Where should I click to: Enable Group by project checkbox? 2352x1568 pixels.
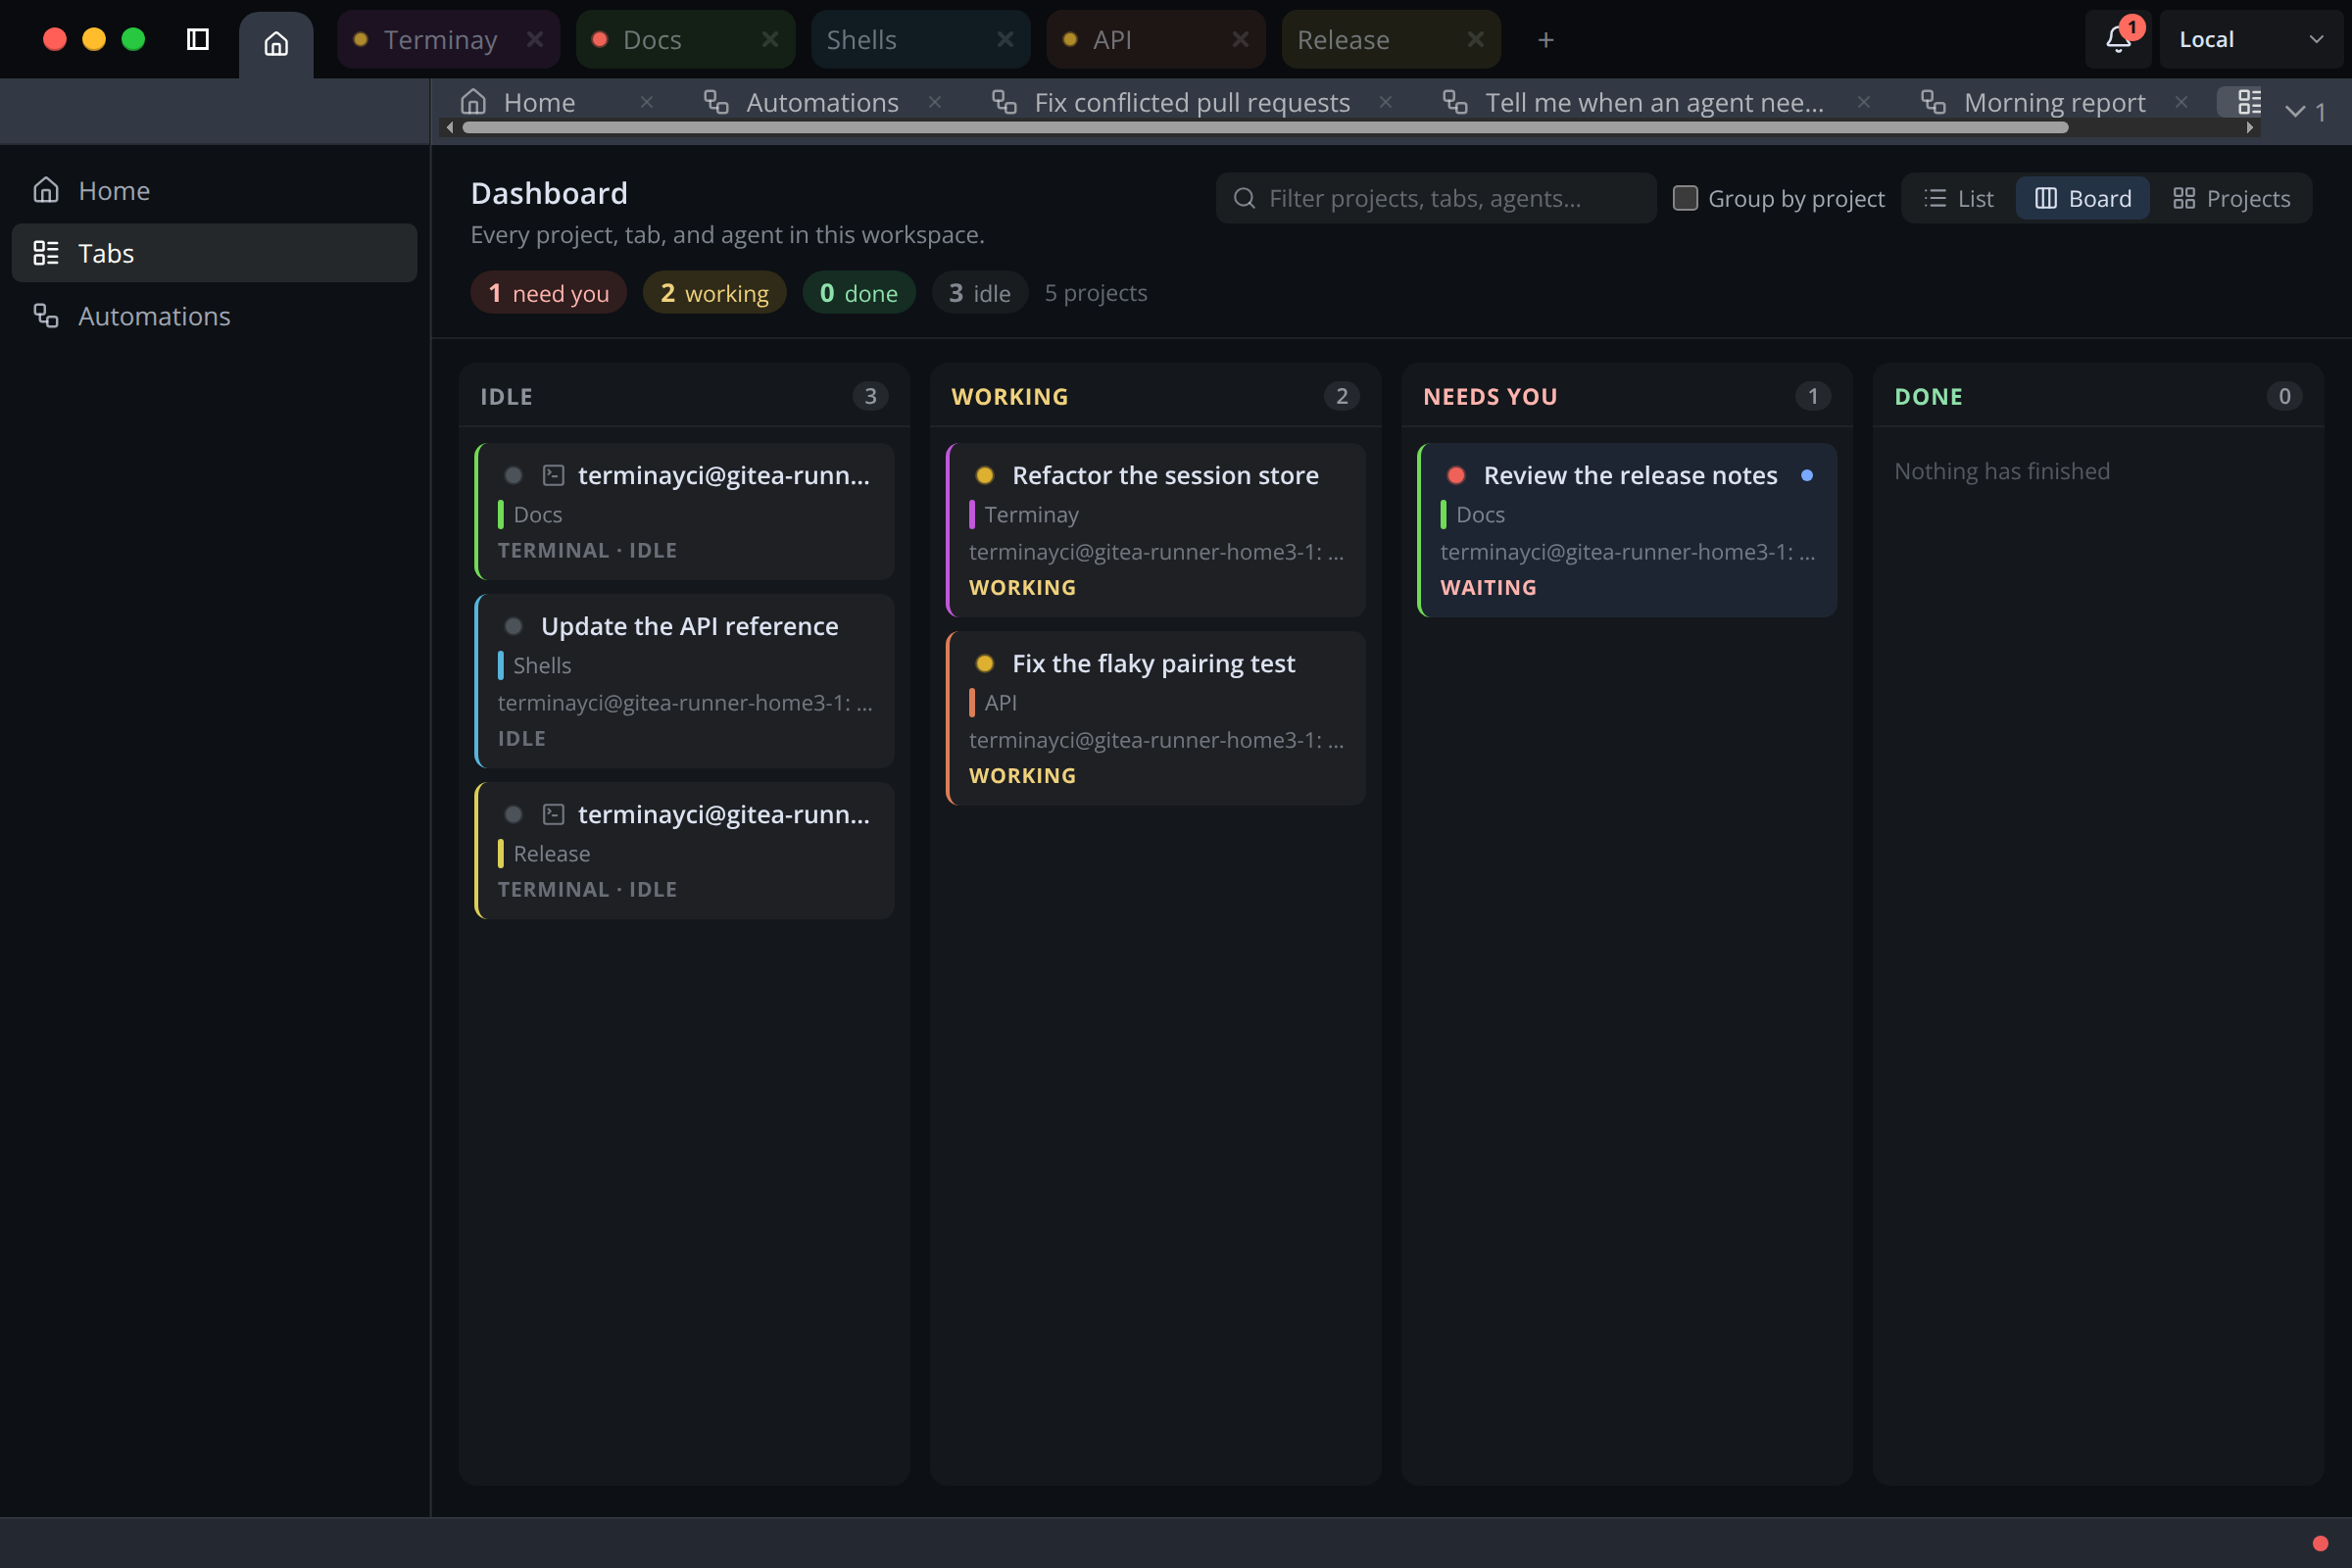(1685, 198)
